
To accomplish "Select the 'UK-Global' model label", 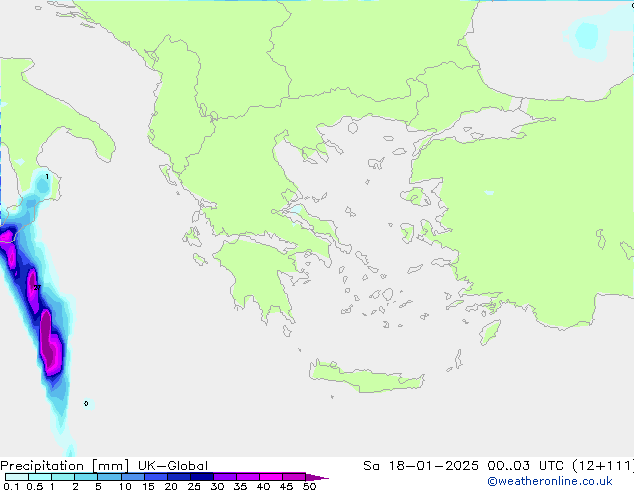I will coord(173,466).
